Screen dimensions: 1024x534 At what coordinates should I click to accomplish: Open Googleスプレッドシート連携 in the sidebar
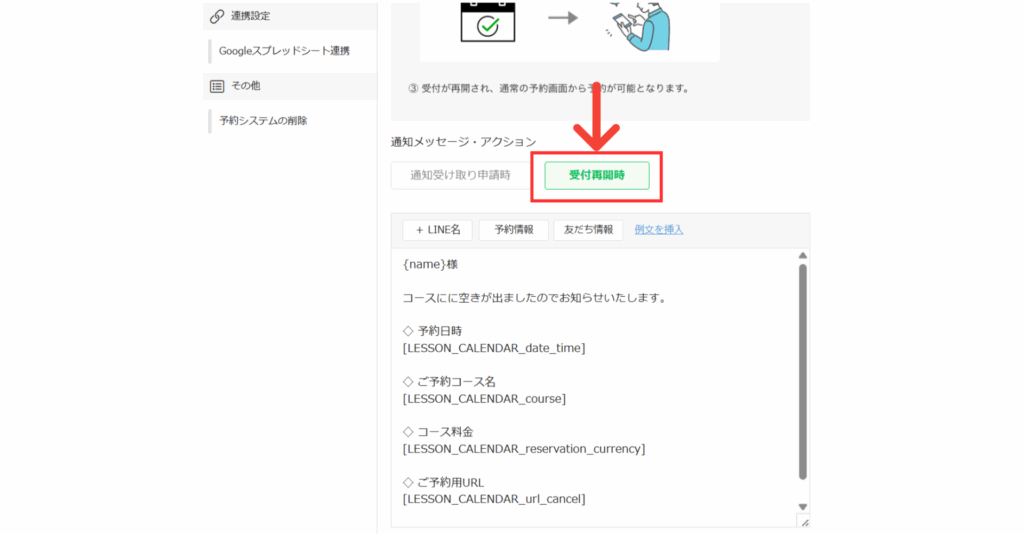pos(284,51)
